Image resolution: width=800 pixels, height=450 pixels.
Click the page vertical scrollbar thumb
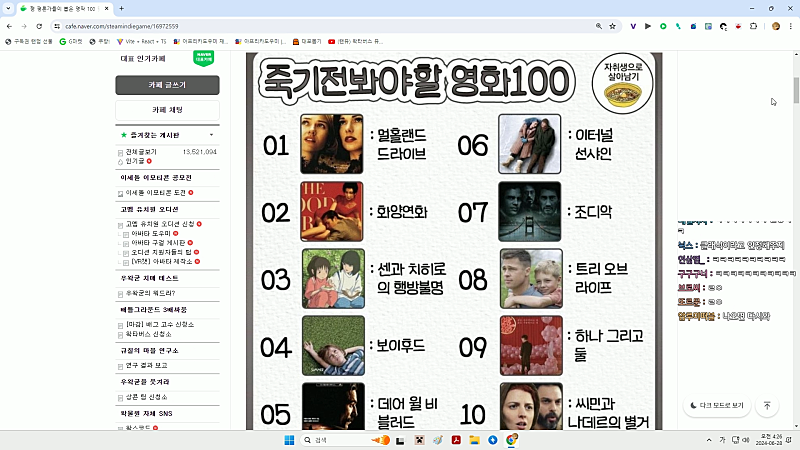pos(796,90)
